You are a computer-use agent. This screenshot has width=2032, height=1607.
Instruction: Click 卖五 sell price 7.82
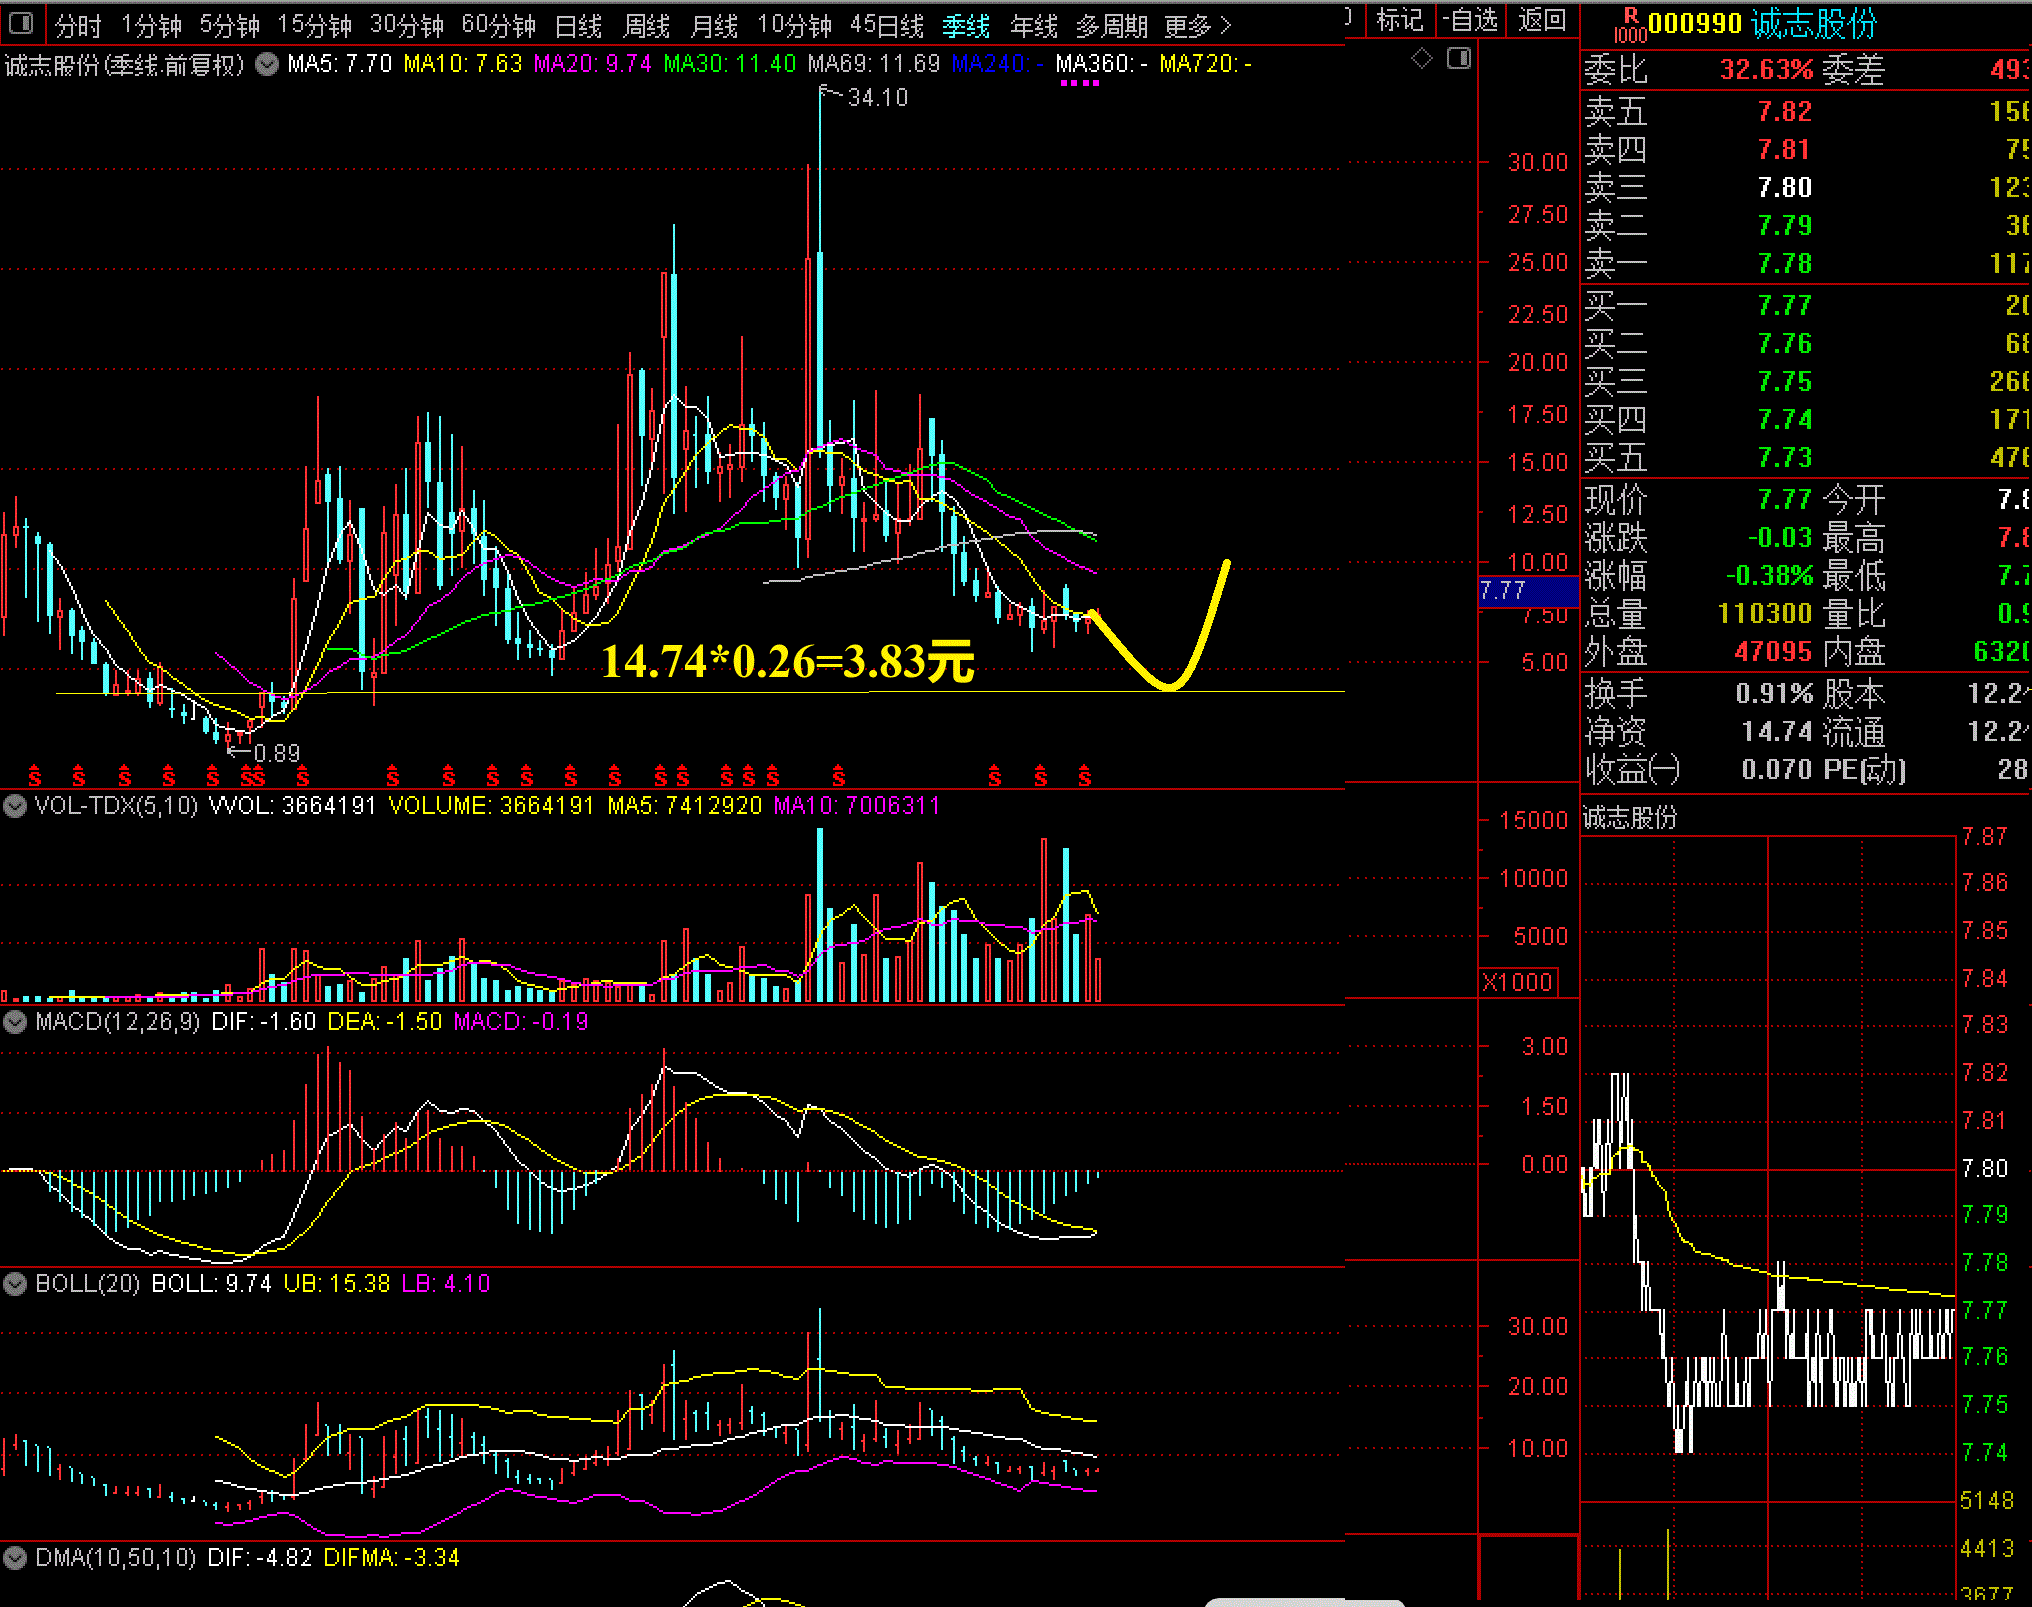tap(1785, 112)
